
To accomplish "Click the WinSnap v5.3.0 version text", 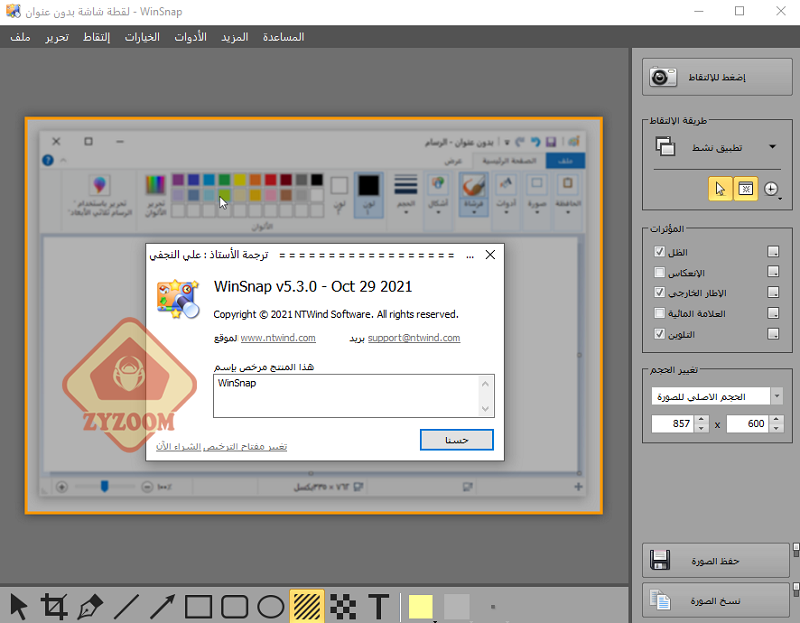I will [313, 287].
